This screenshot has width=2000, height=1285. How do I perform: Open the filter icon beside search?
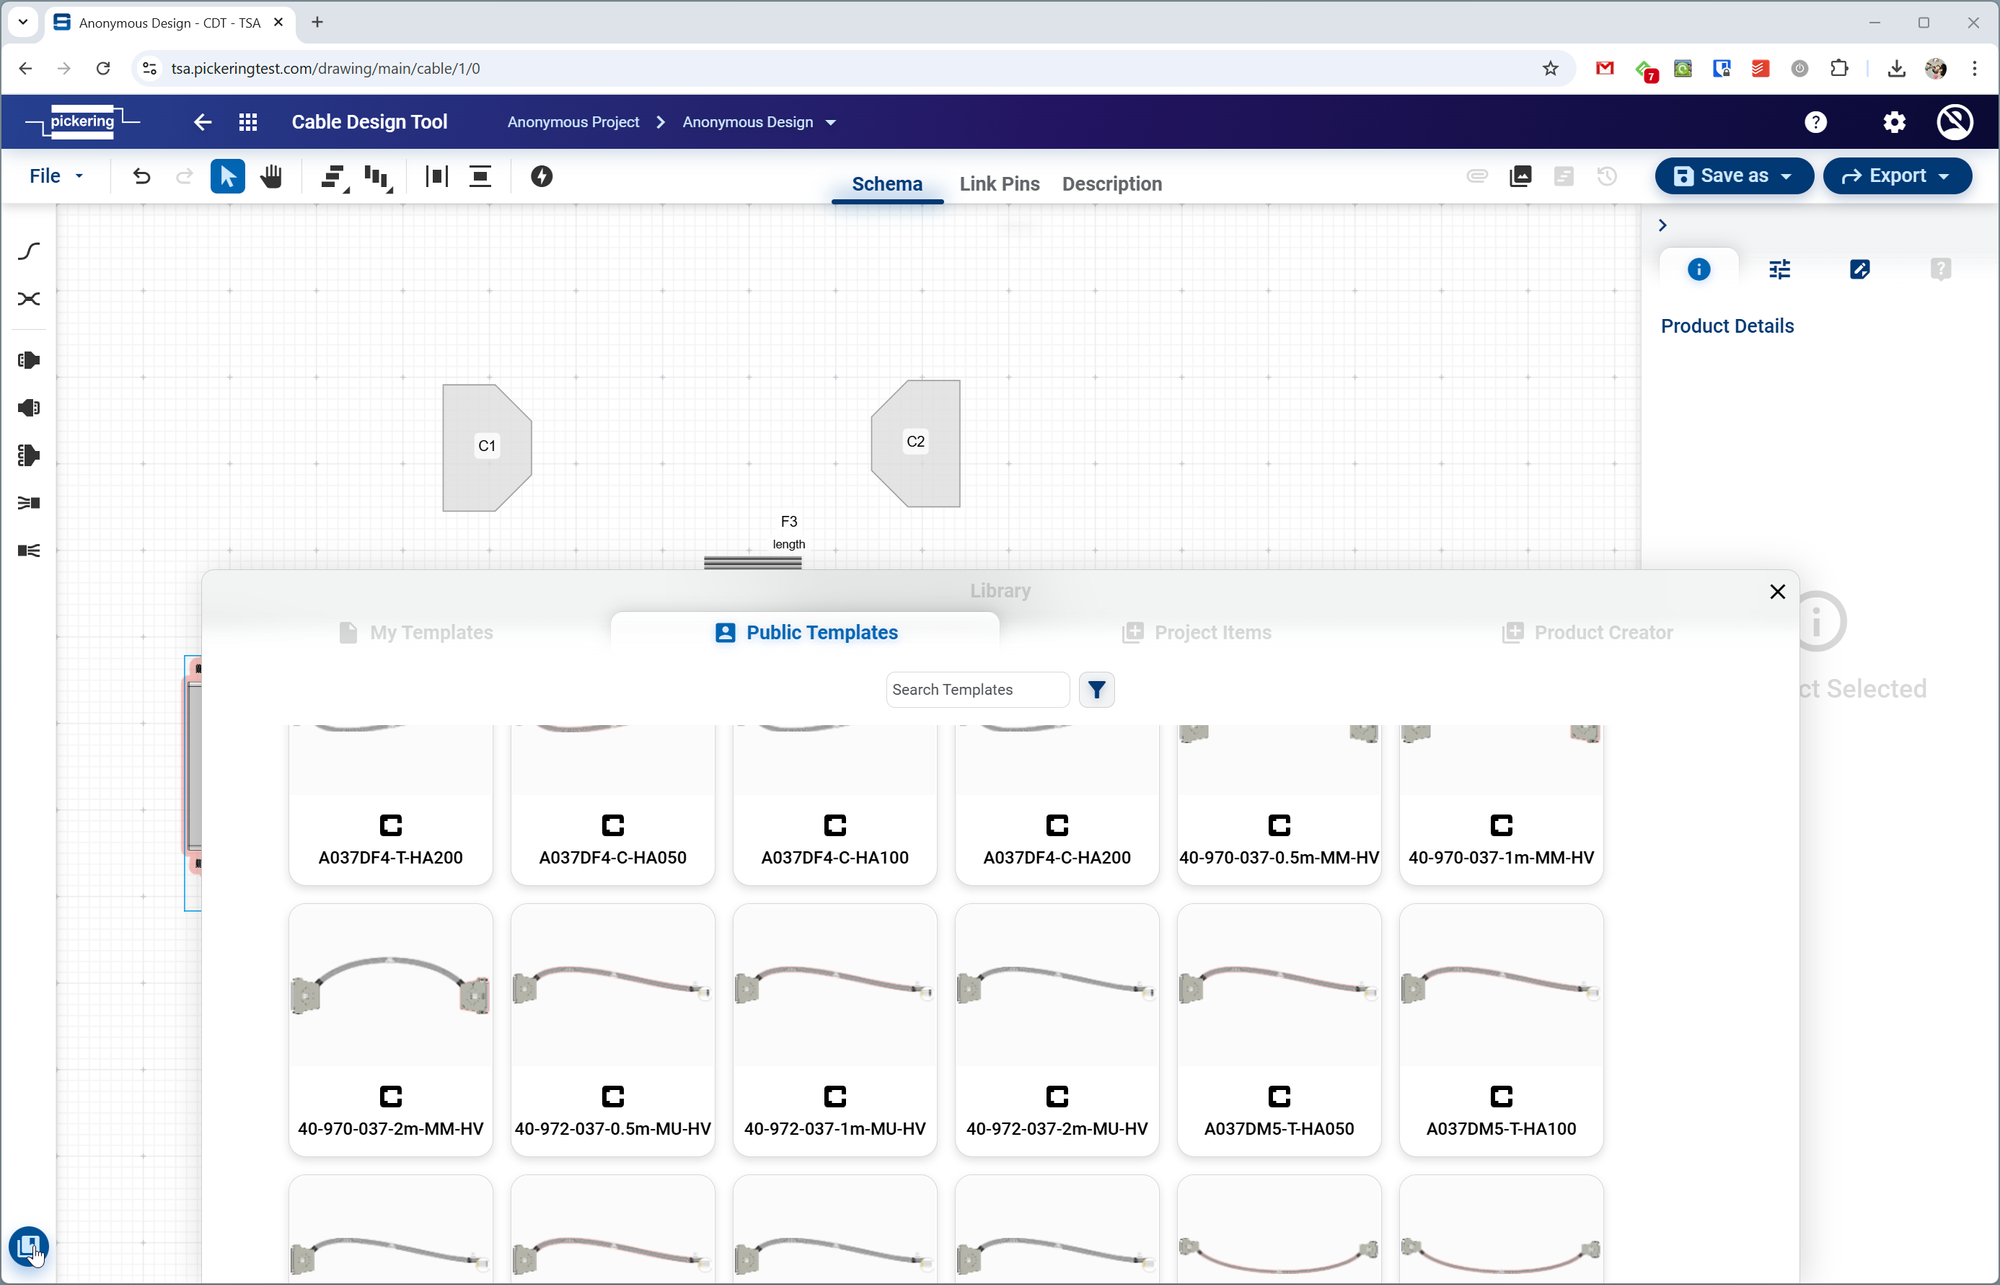(1097, 690)
